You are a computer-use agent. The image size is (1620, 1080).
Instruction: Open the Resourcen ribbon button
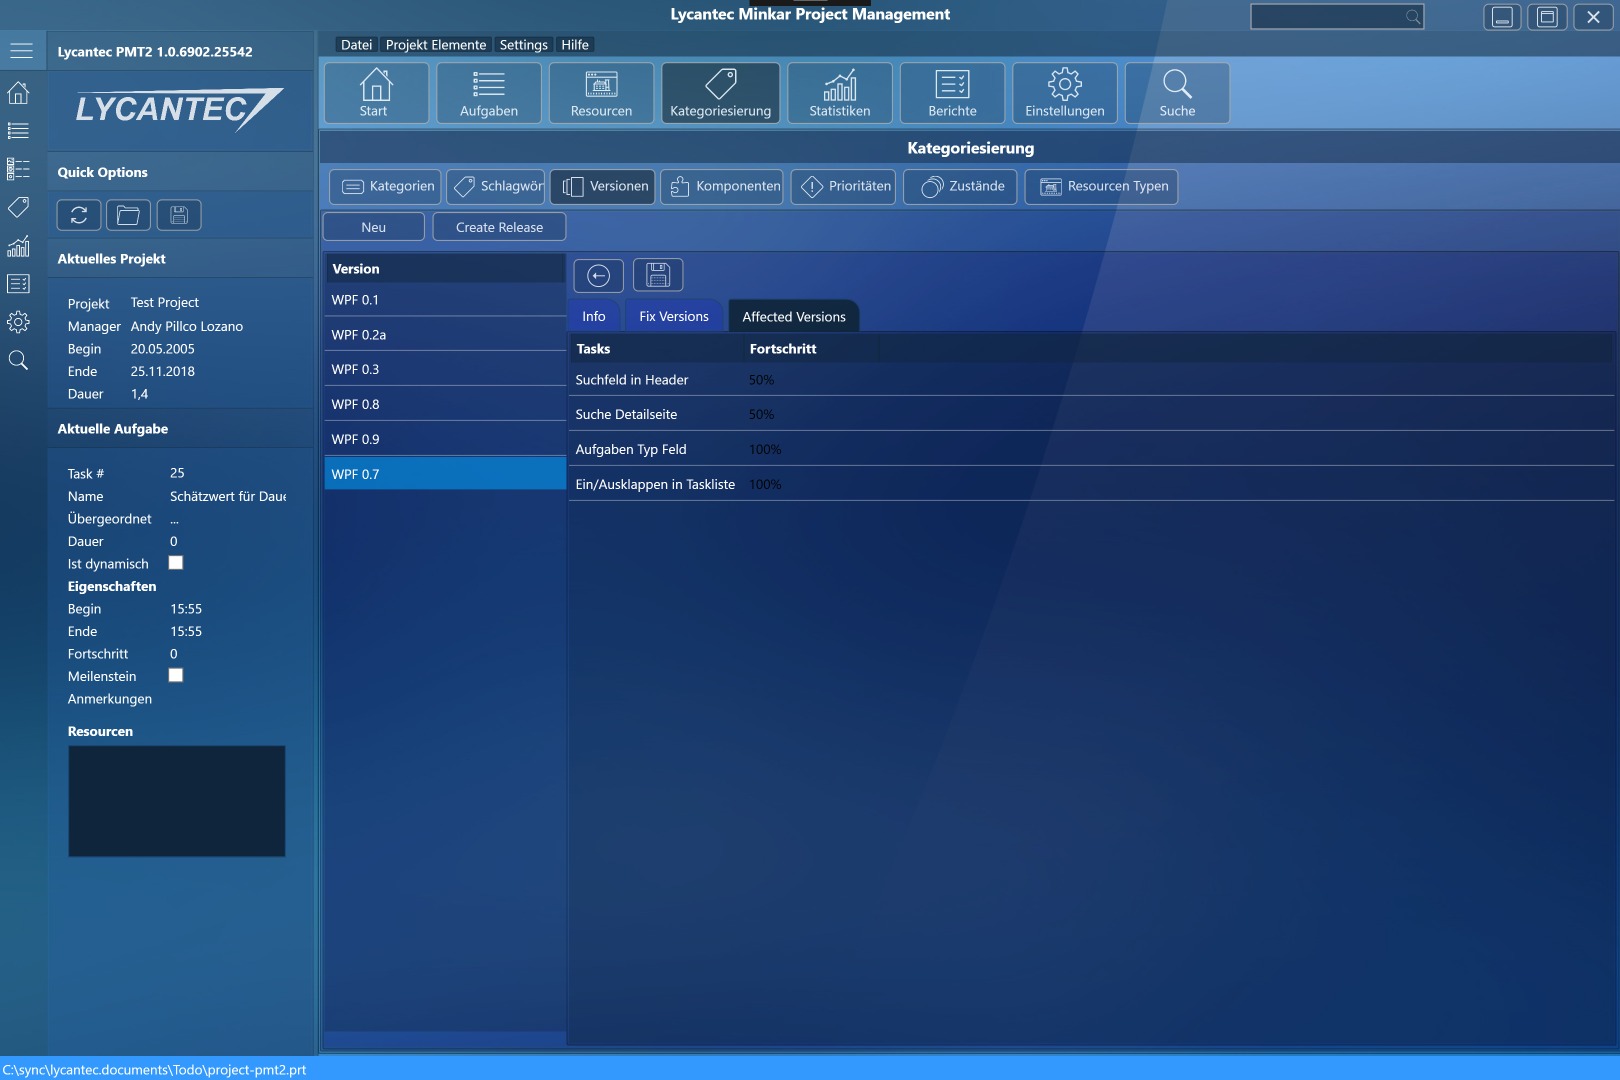601,93
